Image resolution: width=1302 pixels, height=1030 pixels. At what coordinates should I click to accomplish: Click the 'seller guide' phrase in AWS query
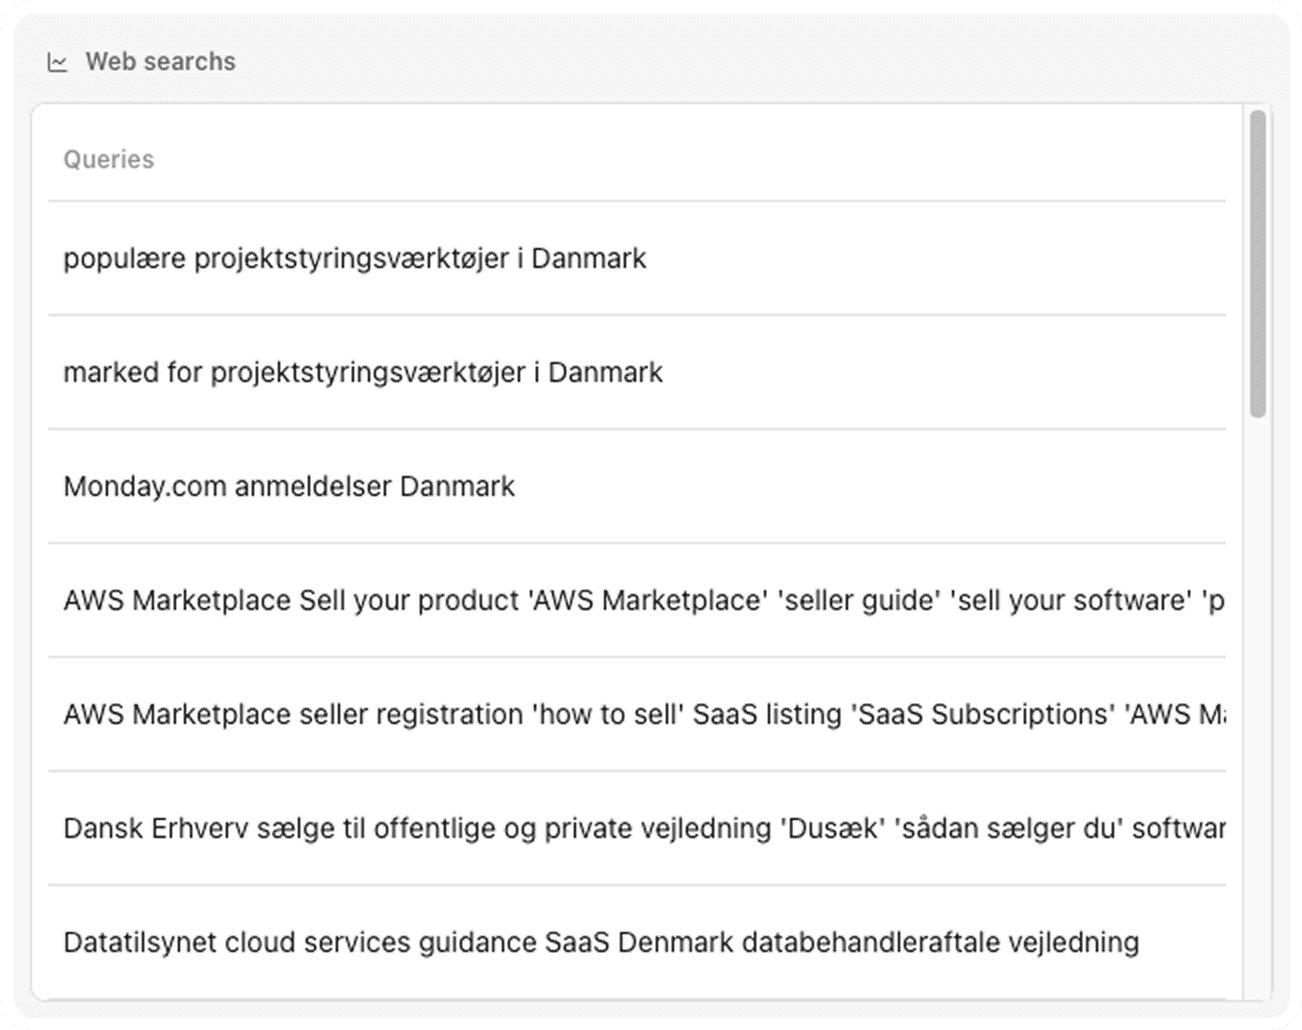[861, 601]
